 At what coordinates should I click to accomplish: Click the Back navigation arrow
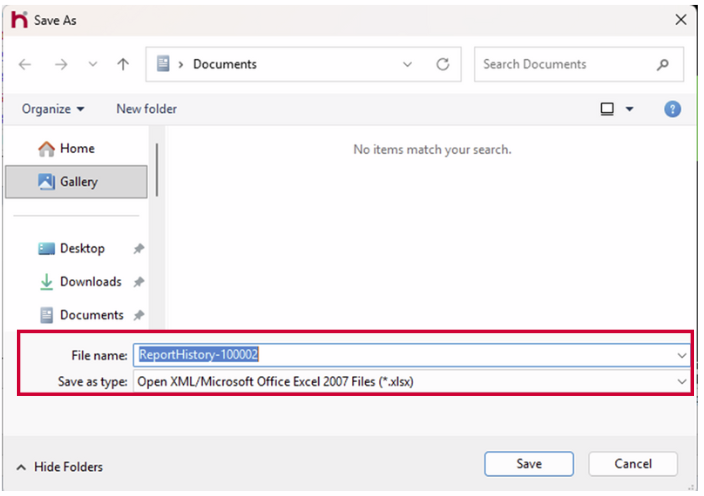tap(26, 64)
